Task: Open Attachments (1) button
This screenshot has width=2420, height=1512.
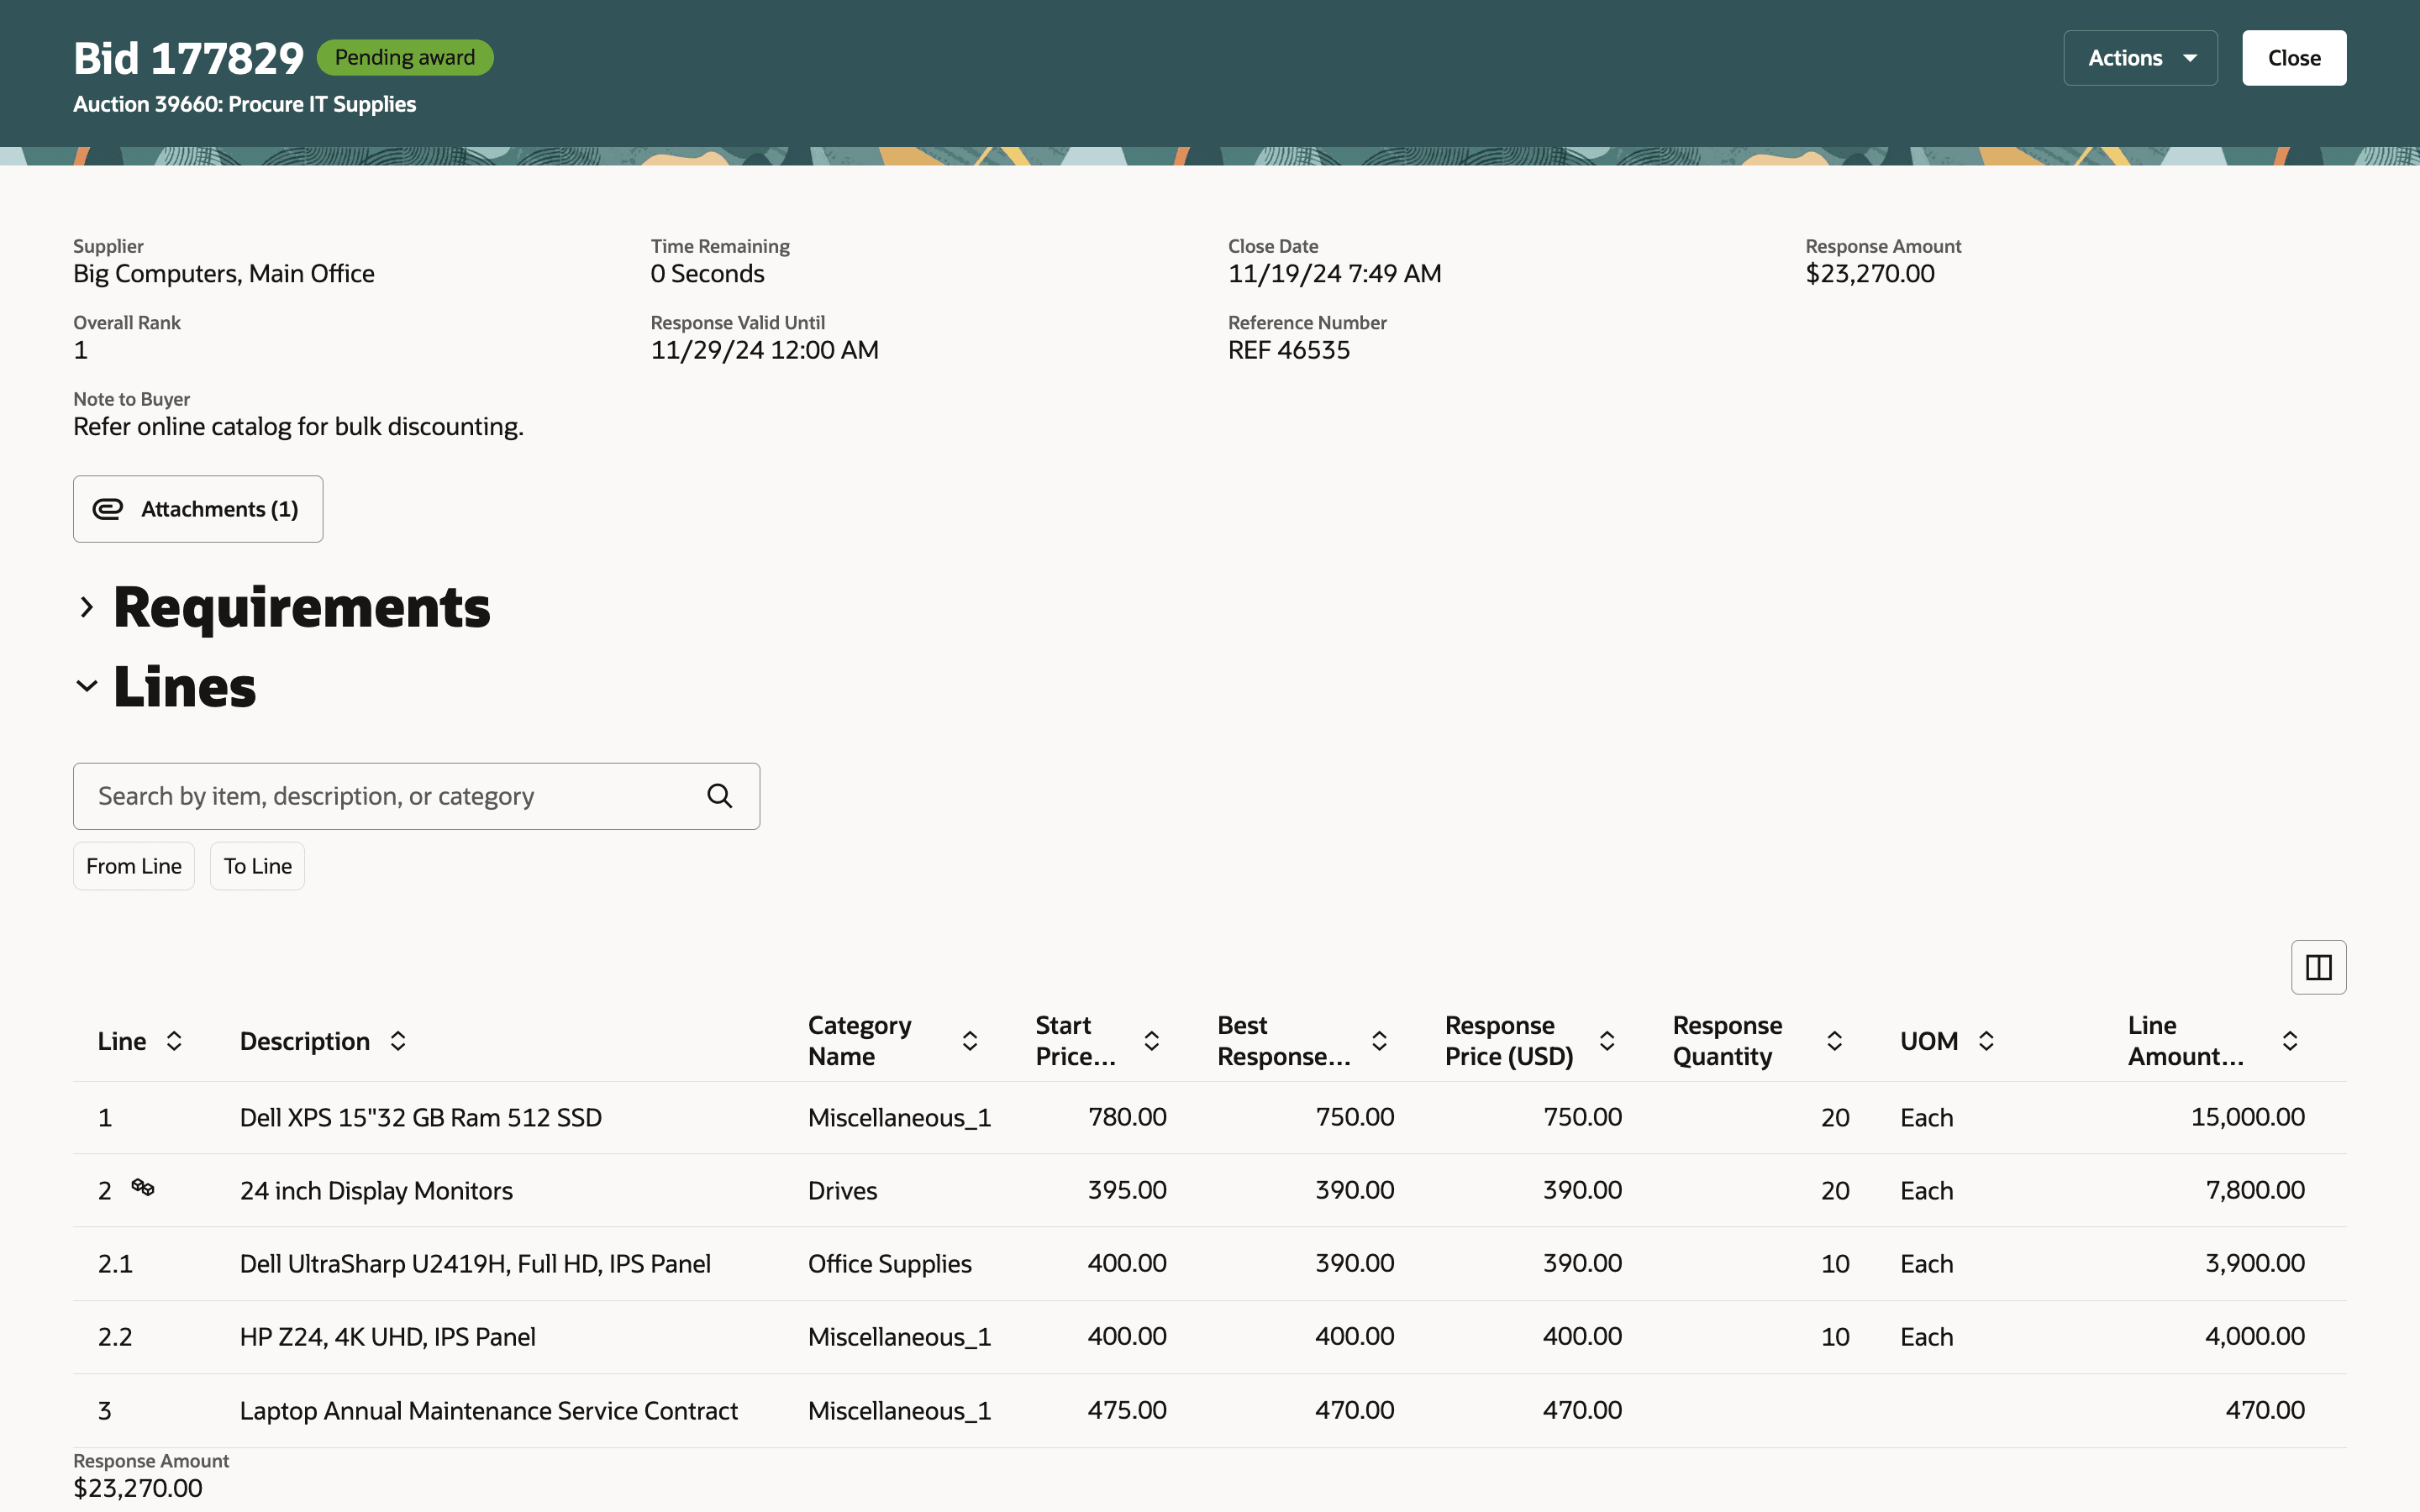Action: 198,509
